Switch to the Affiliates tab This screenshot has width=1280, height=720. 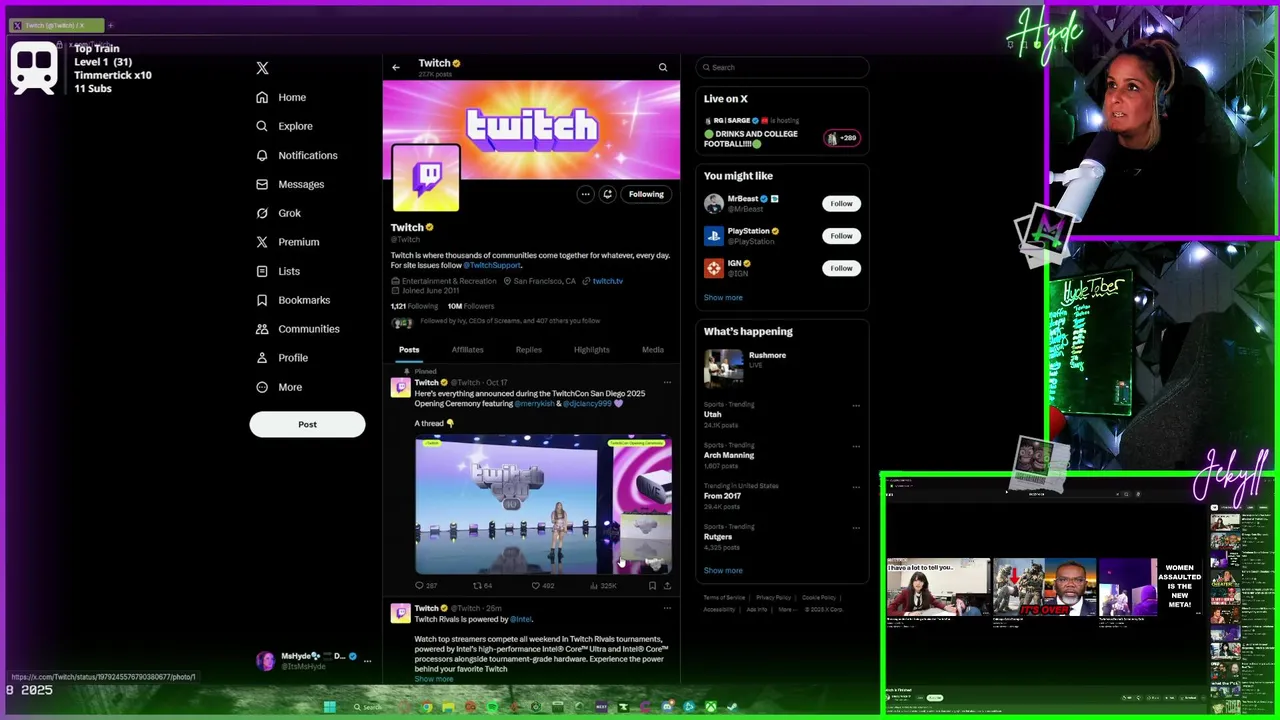click(467, 350)
